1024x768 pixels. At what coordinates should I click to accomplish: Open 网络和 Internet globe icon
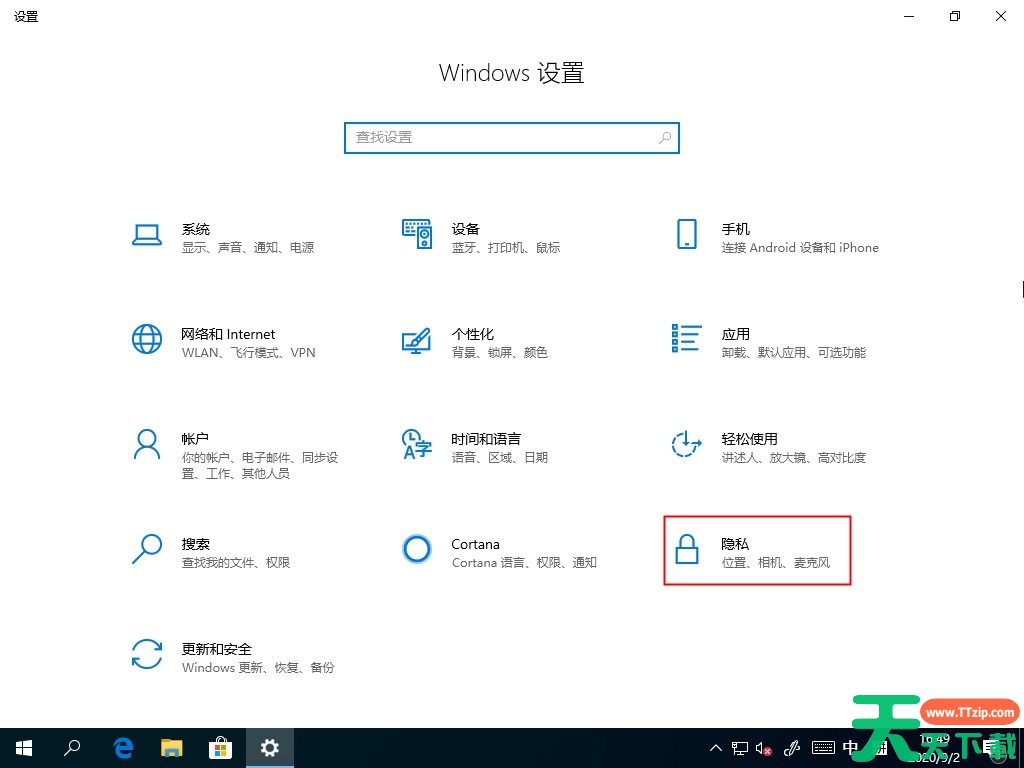click(147, 339)
